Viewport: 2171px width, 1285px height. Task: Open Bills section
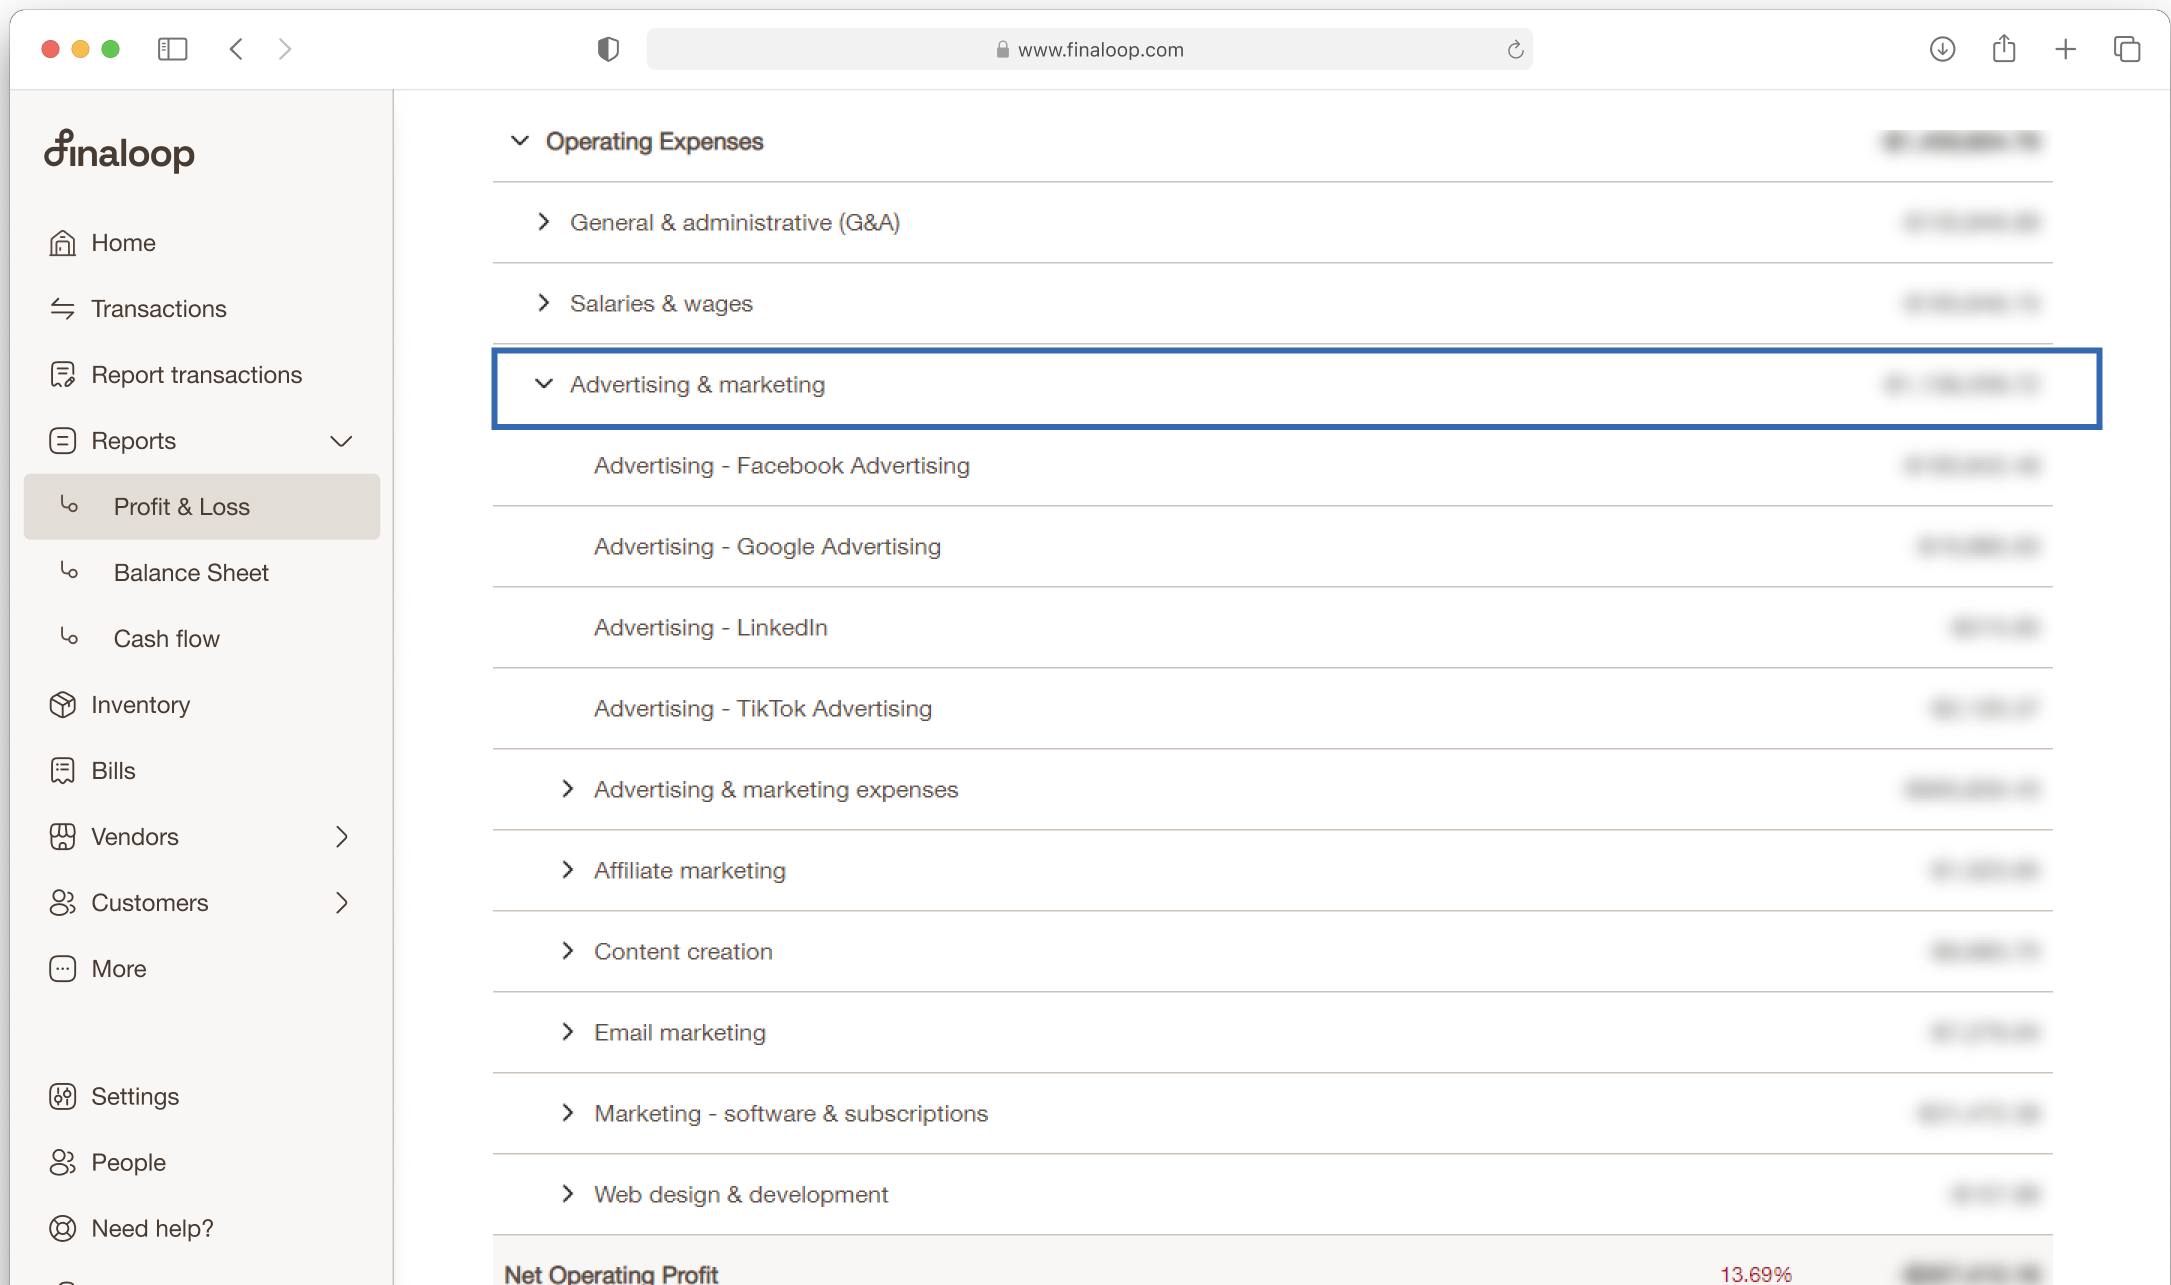113,771
